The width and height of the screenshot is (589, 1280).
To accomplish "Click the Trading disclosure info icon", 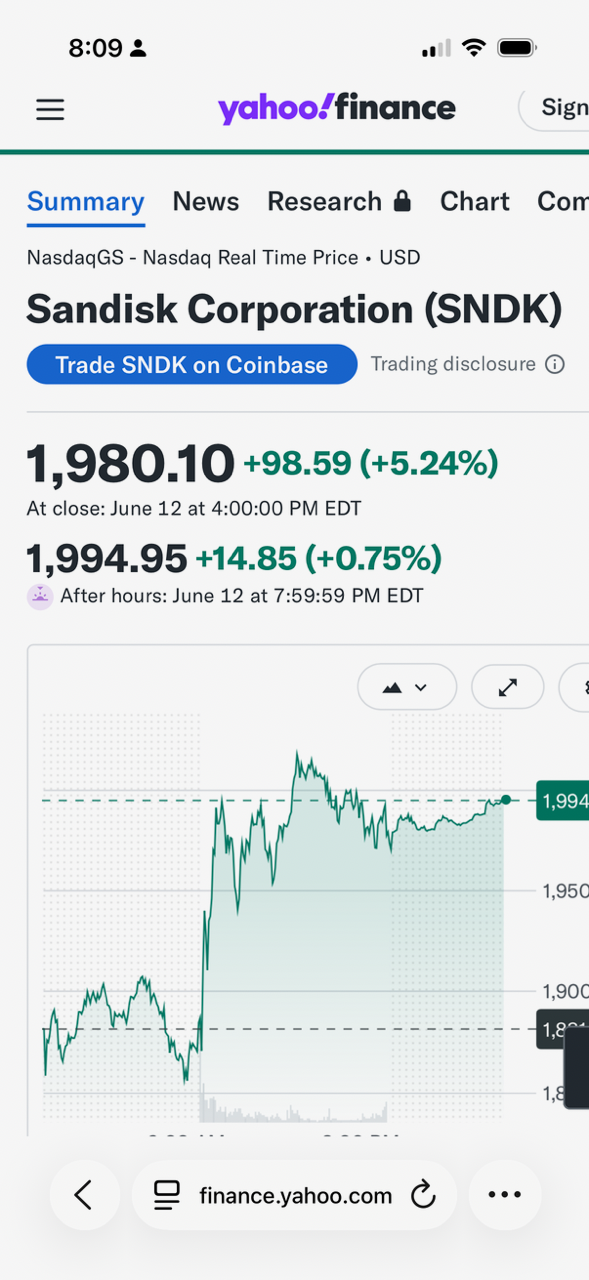I will (555, 364).
